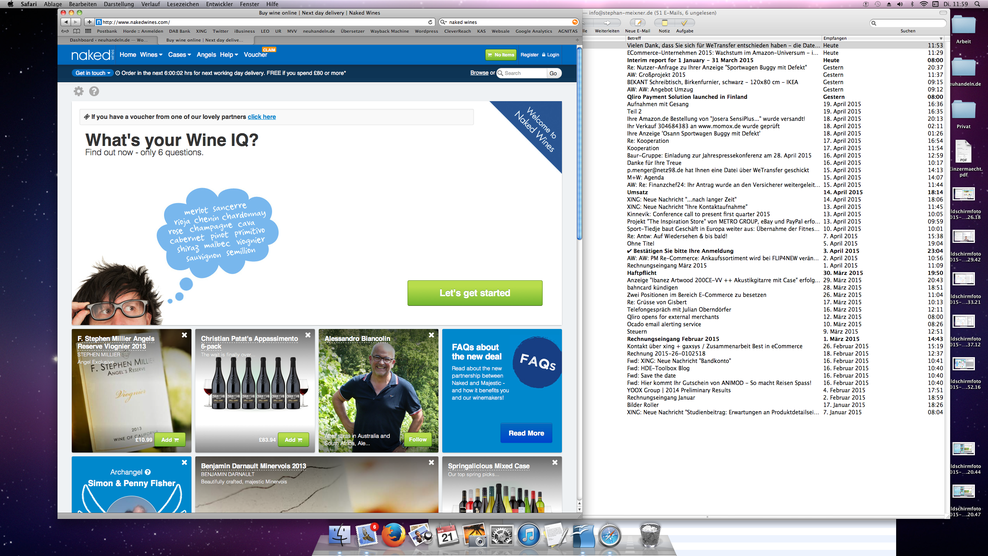
Task: Launch Firefox from the dock
Action: (394, 535)
